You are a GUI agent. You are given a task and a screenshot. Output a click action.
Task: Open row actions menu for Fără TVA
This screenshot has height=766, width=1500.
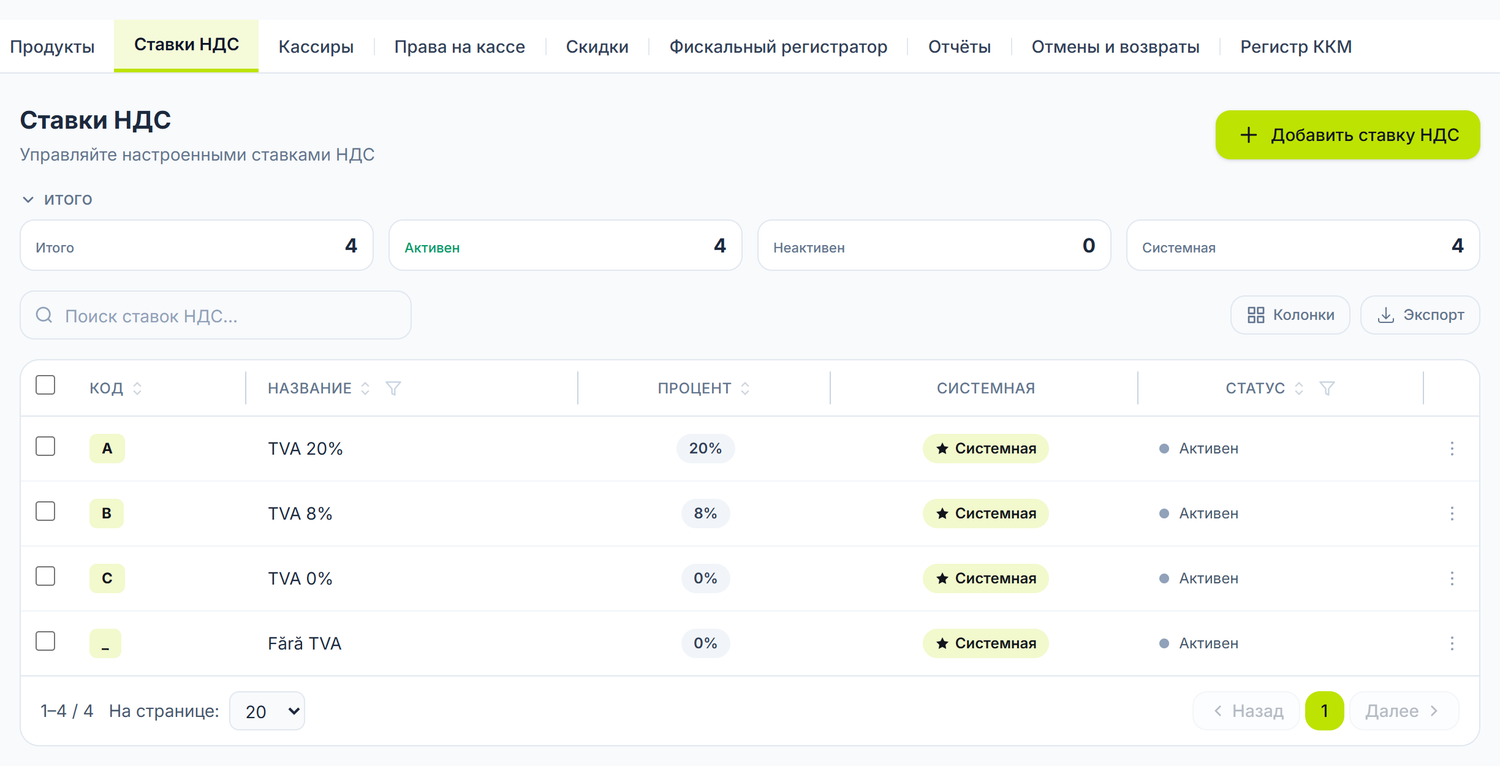coord(1452,644)
